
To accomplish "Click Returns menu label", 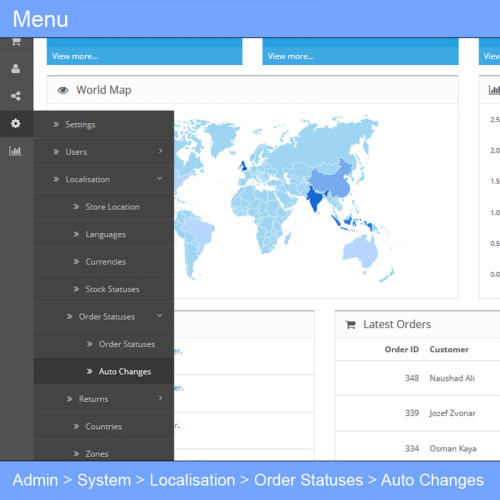I will click(93, 399).
